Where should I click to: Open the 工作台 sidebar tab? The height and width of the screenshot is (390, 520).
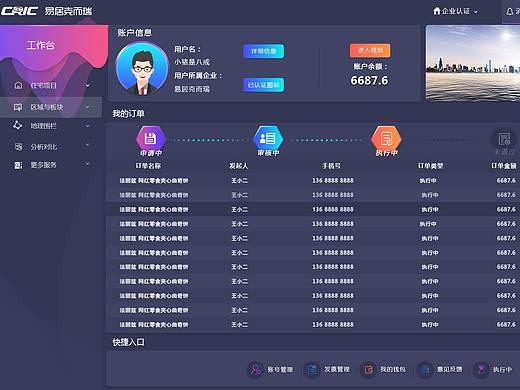41,45
